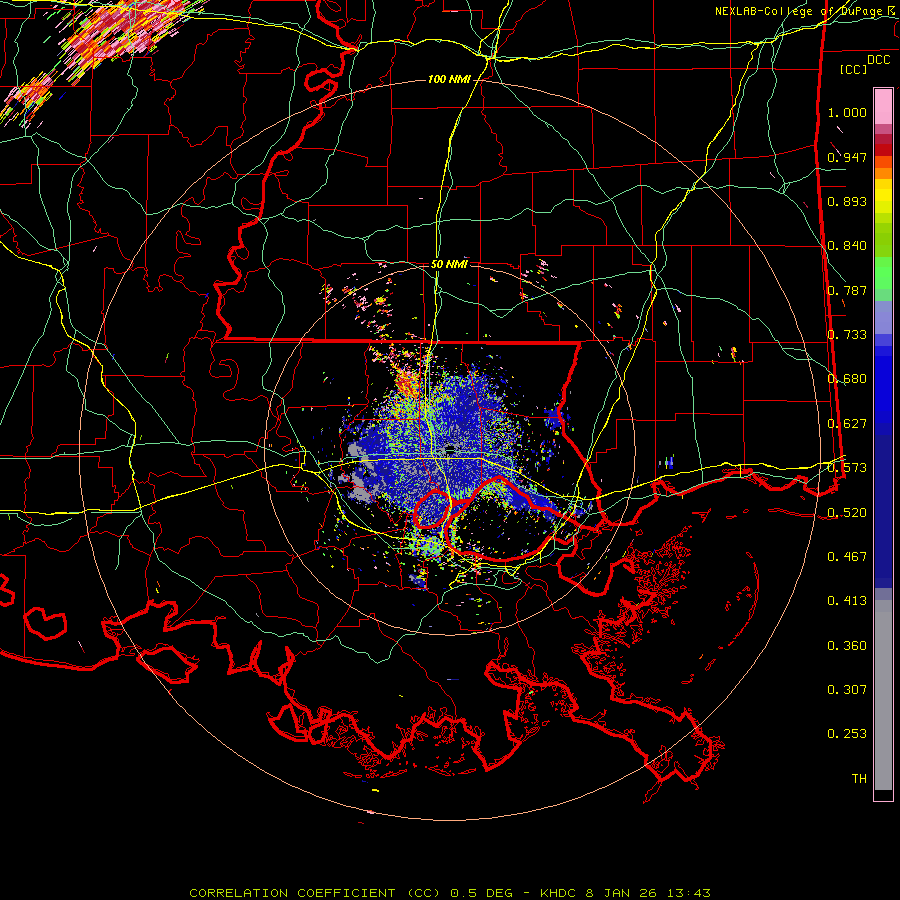
Task: Click the 50 NMI range ring label
Action: (x=449, y=264)
